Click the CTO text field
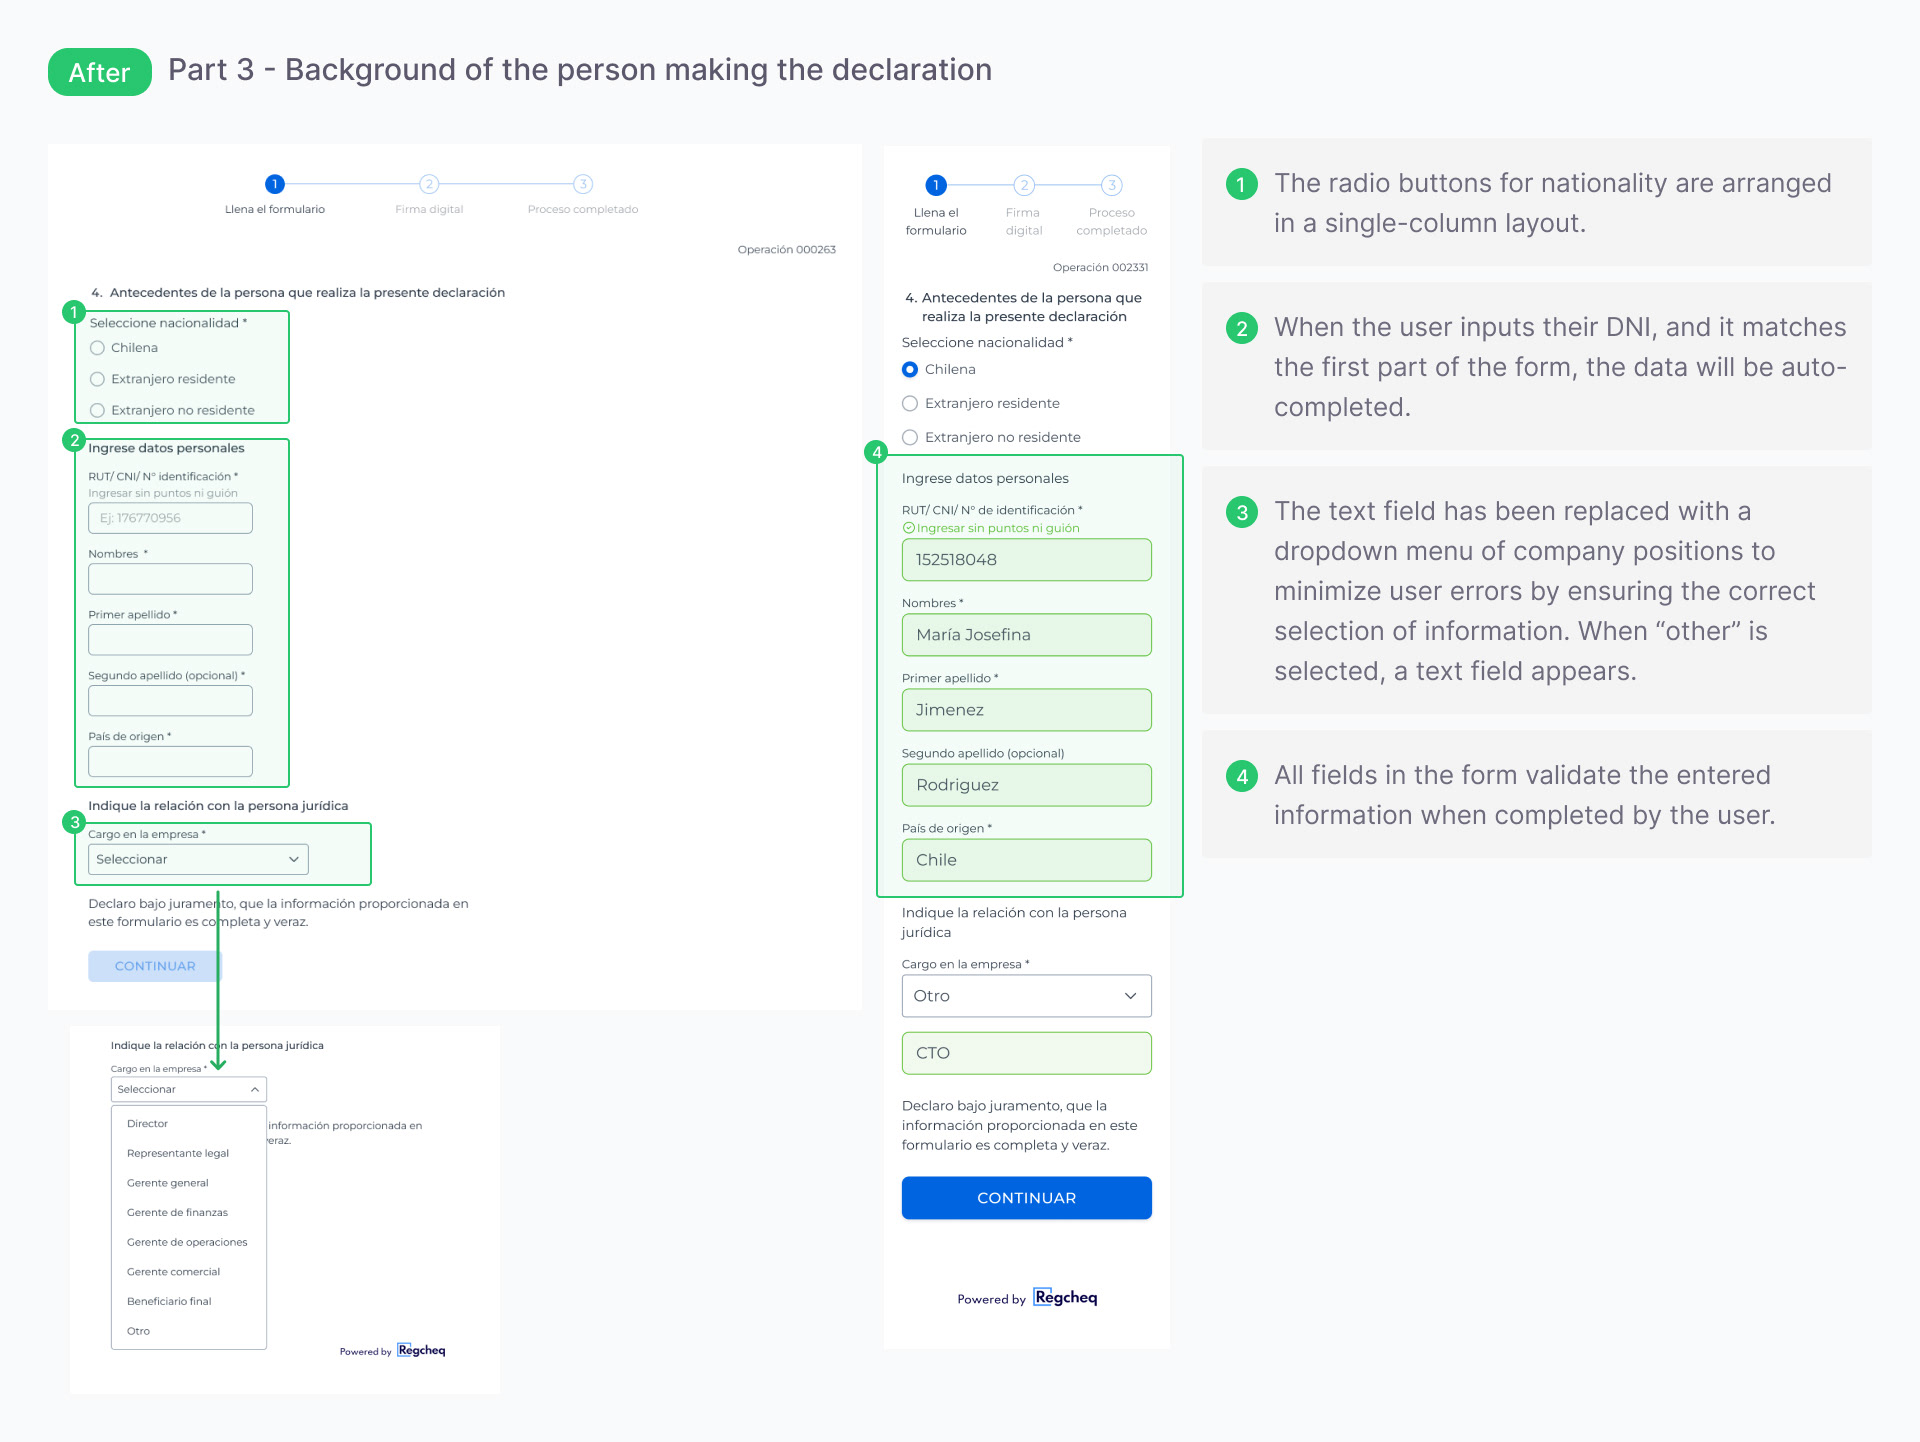The image size is (1920, 1442). tap(1026, 1053)
